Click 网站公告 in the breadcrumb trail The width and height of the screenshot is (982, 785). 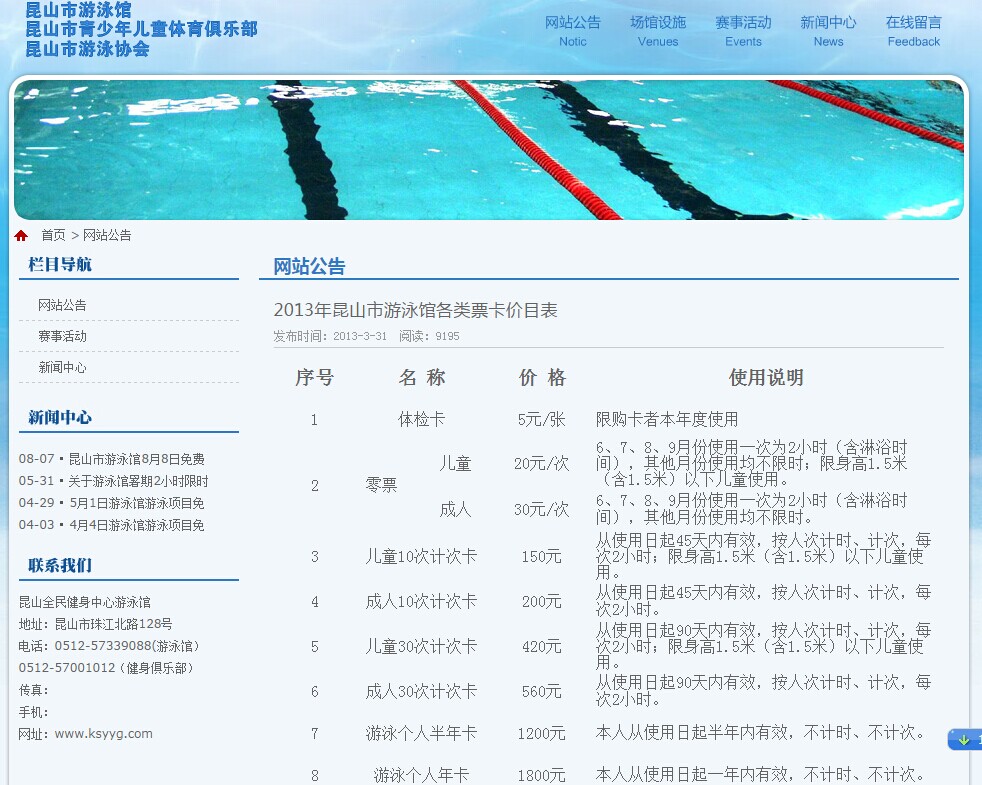click(x=107, y=236)
